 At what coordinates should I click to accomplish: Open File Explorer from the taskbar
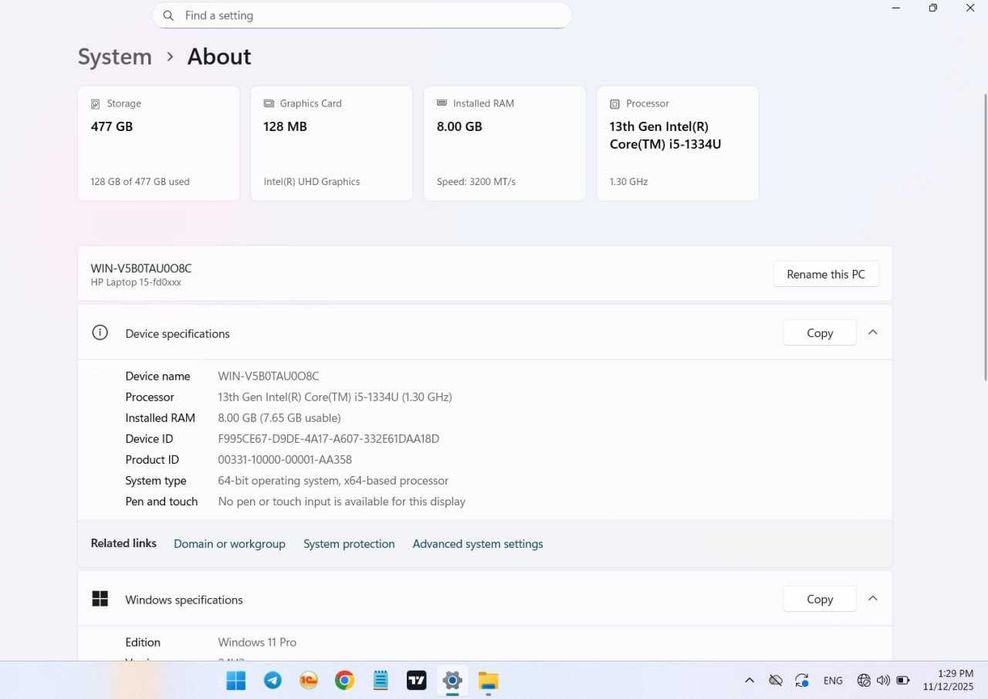coord(488,681)
